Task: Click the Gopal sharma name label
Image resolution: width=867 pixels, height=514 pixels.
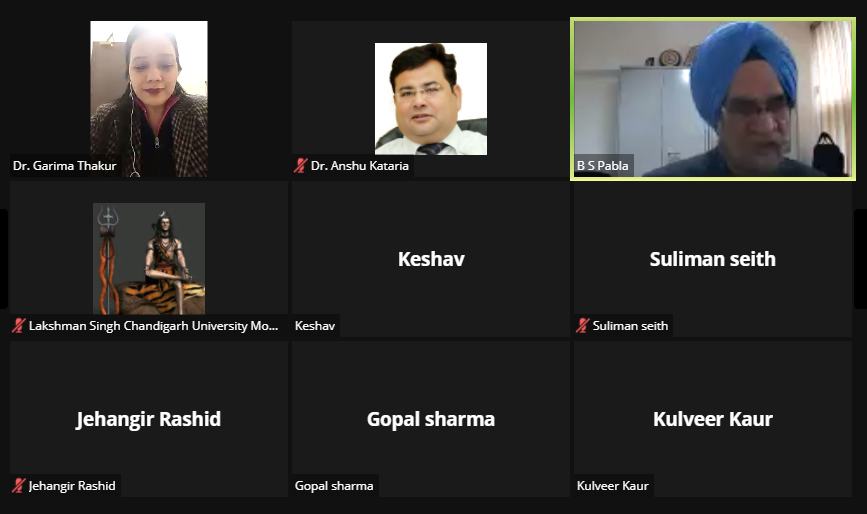Action: pos(334,485)
